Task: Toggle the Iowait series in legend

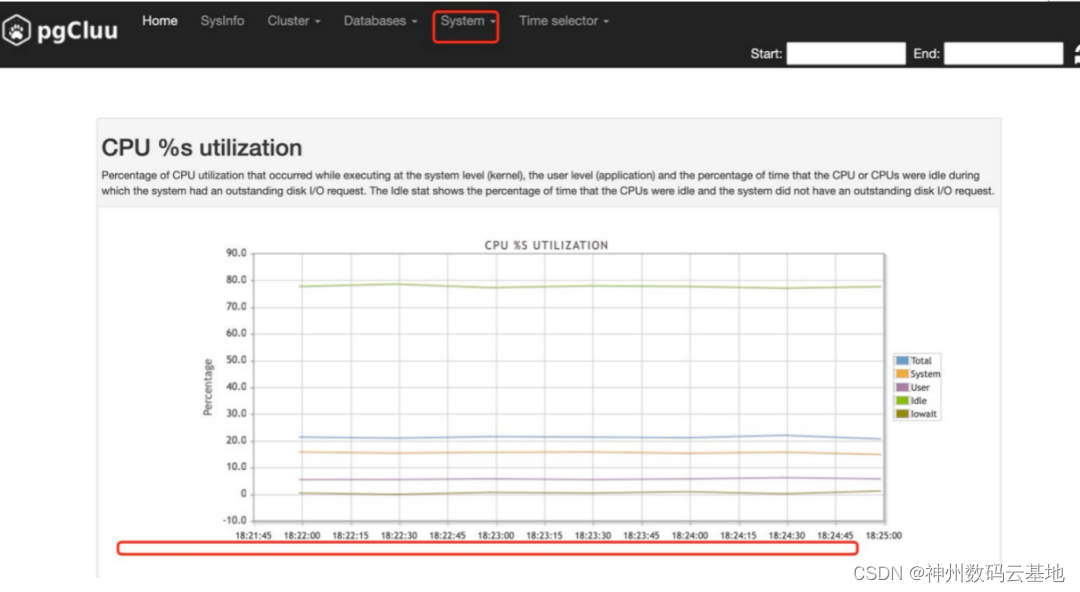Action: pos(917,414)
